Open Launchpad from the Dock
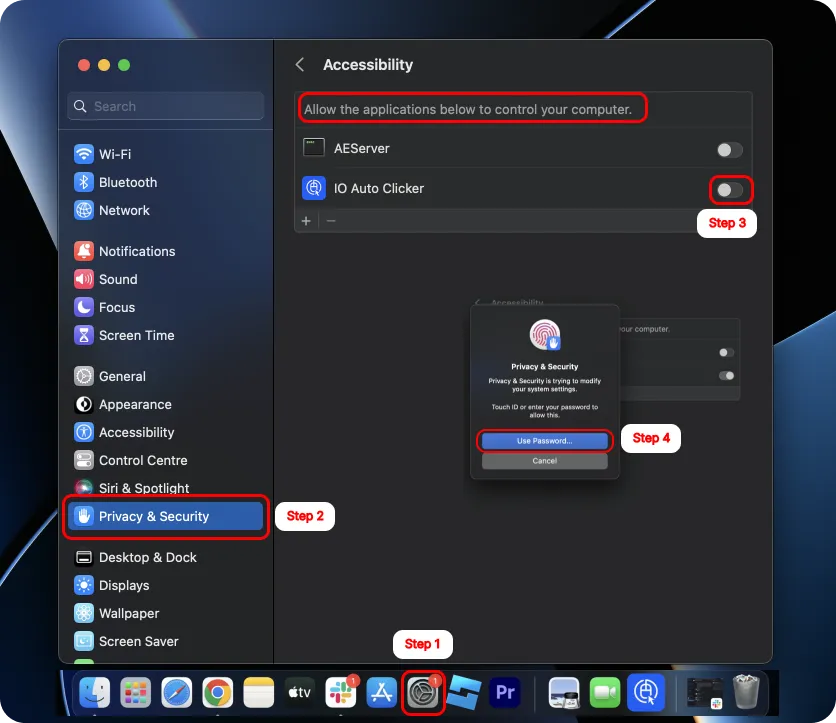The height and width of the screenshot is (723, 836). coord(135,692)
